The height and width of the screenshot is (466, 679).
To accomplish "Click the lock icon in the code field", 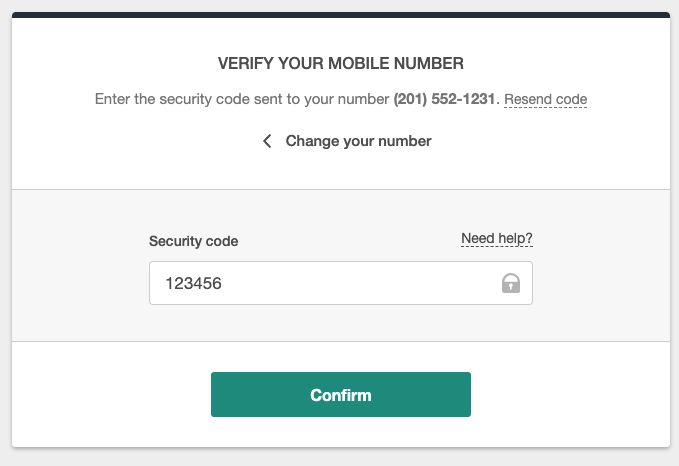I will coord(511,283).
